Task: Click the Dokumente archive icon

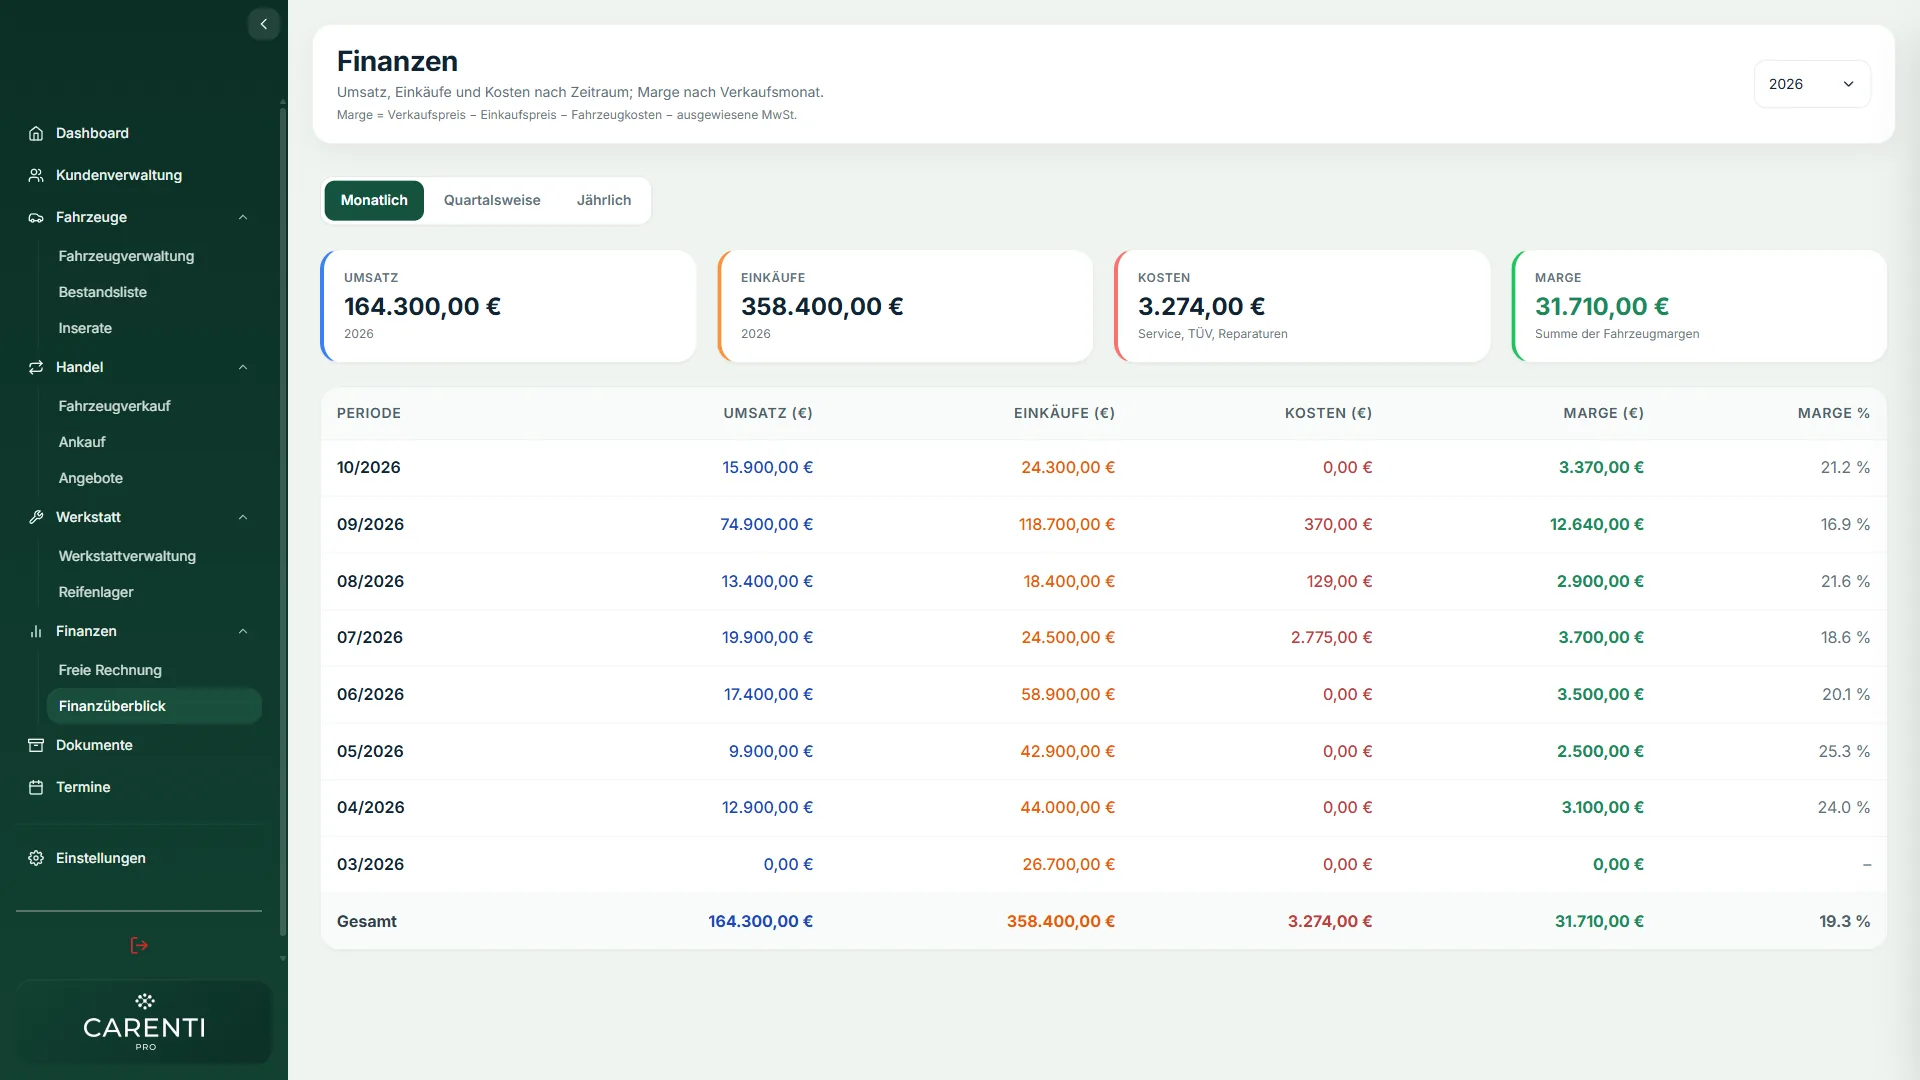Action: coord(36,745)
